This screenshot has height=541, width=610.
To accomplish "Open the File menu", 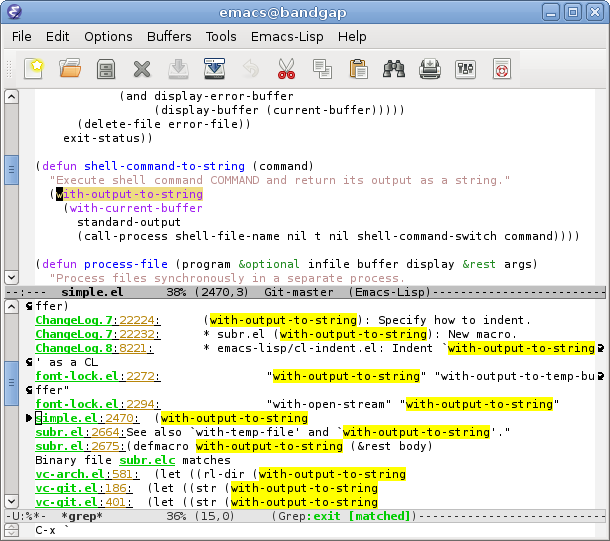I will [x=21, y=37].
